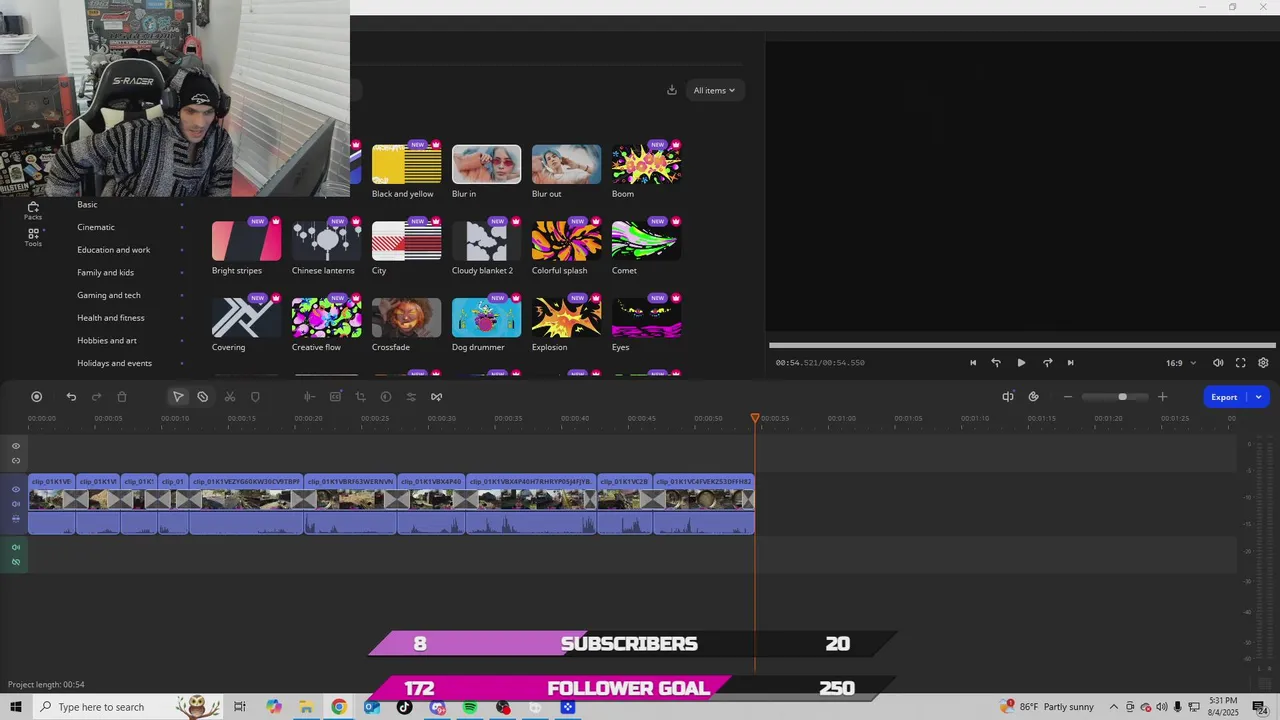Select the Health and fitness category
The width and height of the screenshot is (1280, 720).
tap(111, 318)
